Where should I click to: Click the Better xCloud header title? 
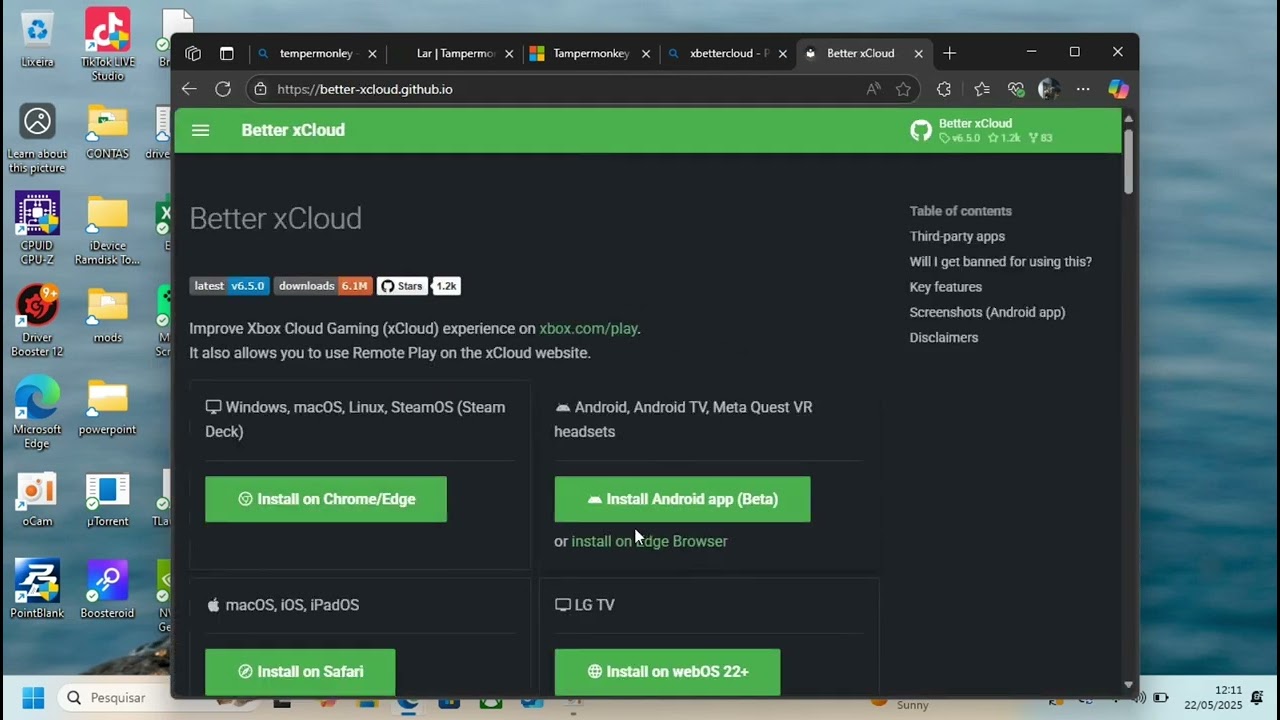coord(293,130)
